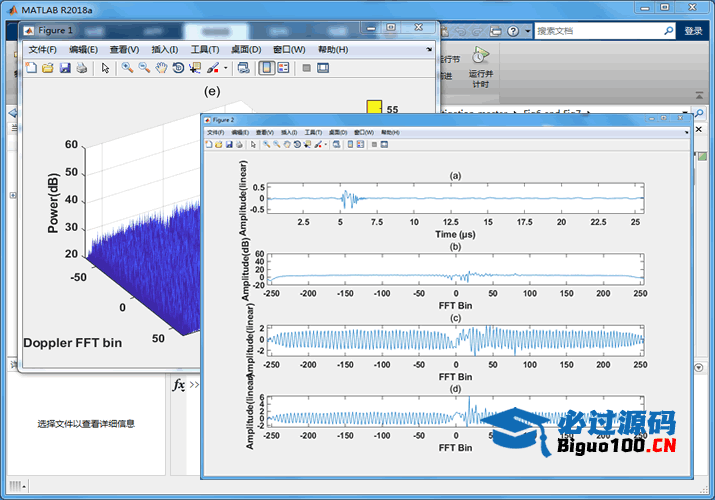Toggle Insert Colorbar button in Figure 1
Screen dimensions: 715x500
[x=267, y=68]
